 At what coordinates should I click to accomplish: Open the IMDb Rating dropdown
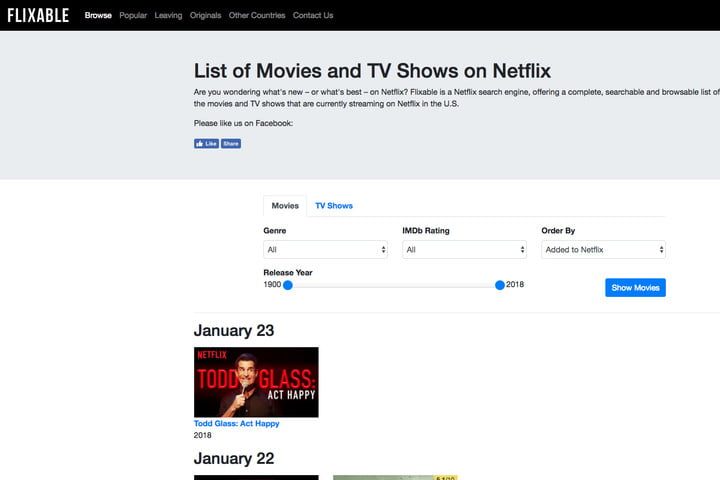point(464,249)
